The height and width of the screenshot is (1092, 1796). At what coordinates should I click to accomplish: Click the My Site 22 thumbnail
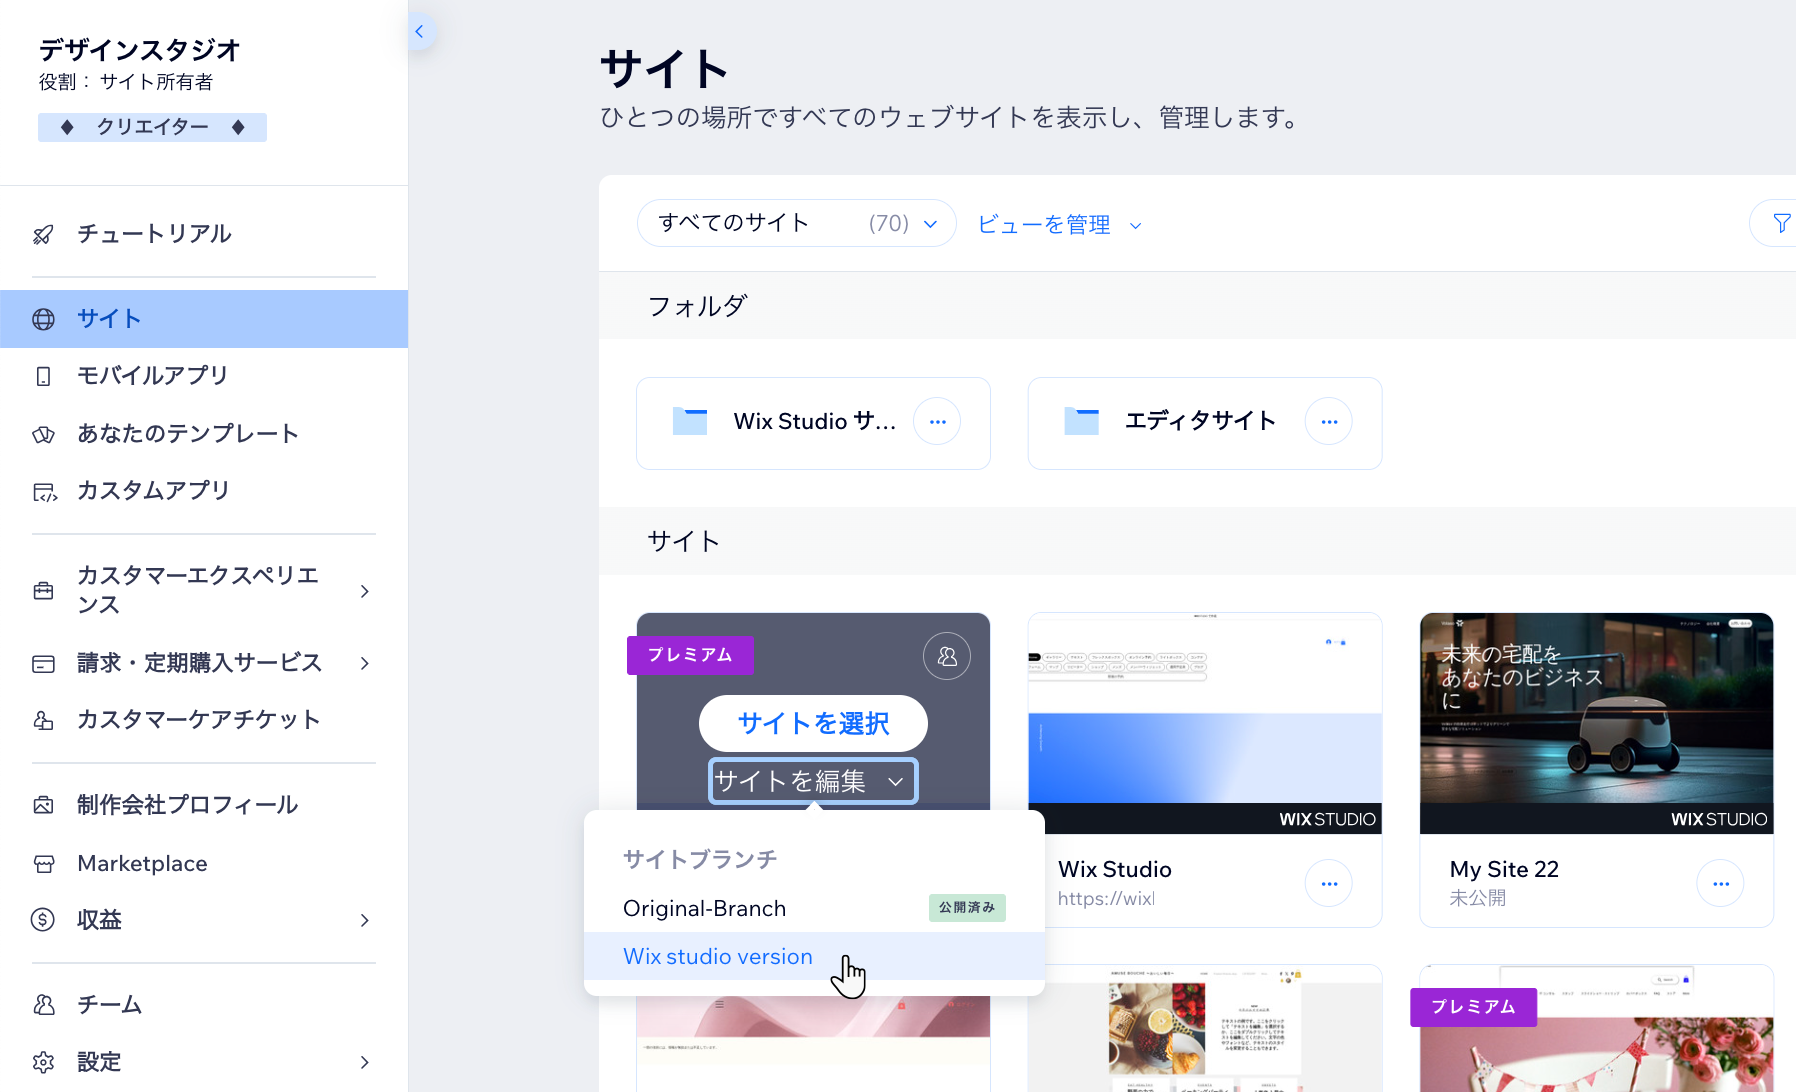[x=1597, y=723]
